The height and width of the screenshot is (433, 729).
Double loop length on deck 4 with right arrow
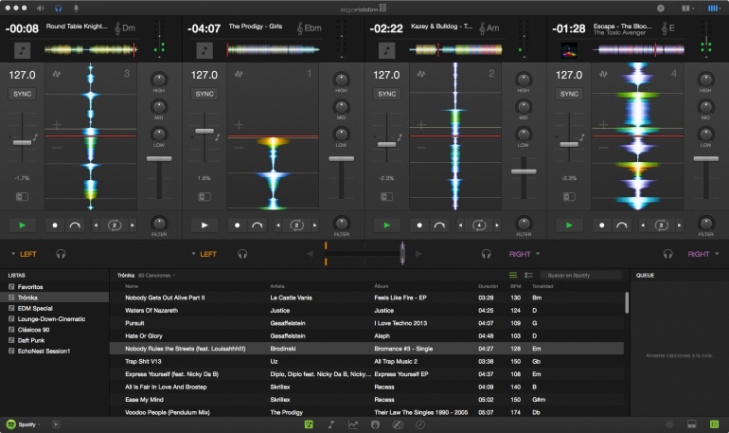tap(679, 225)
